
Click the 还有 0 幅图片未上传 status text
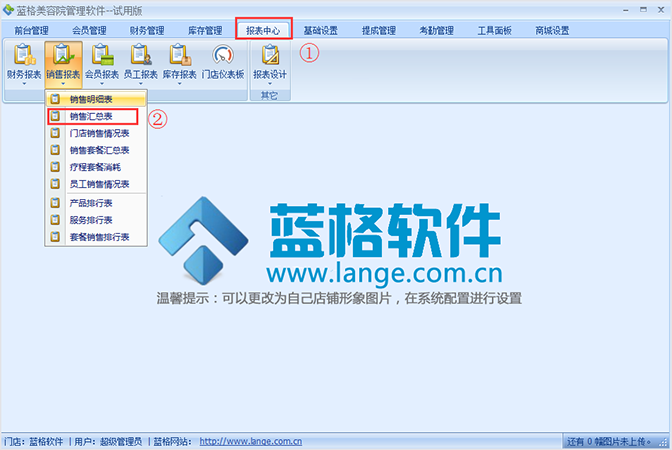609,441
